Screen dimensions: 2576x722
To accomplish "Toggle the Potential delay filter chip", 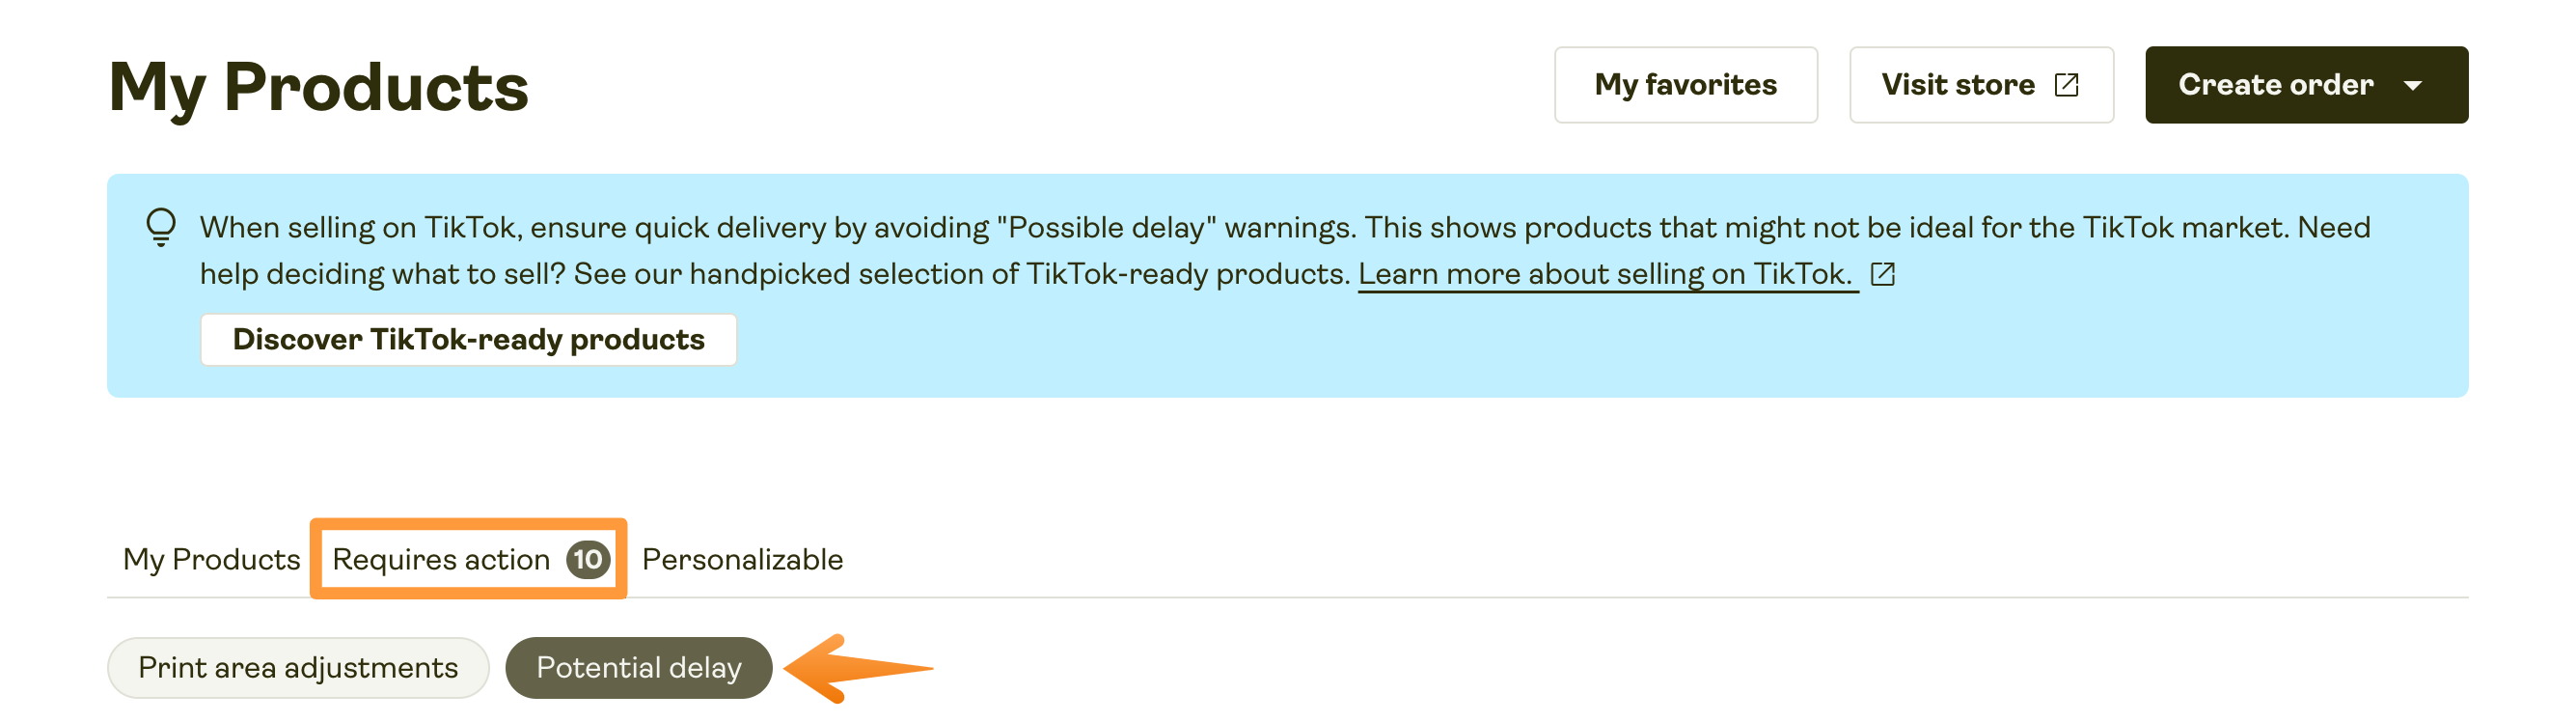I will (x=638, y=668).
